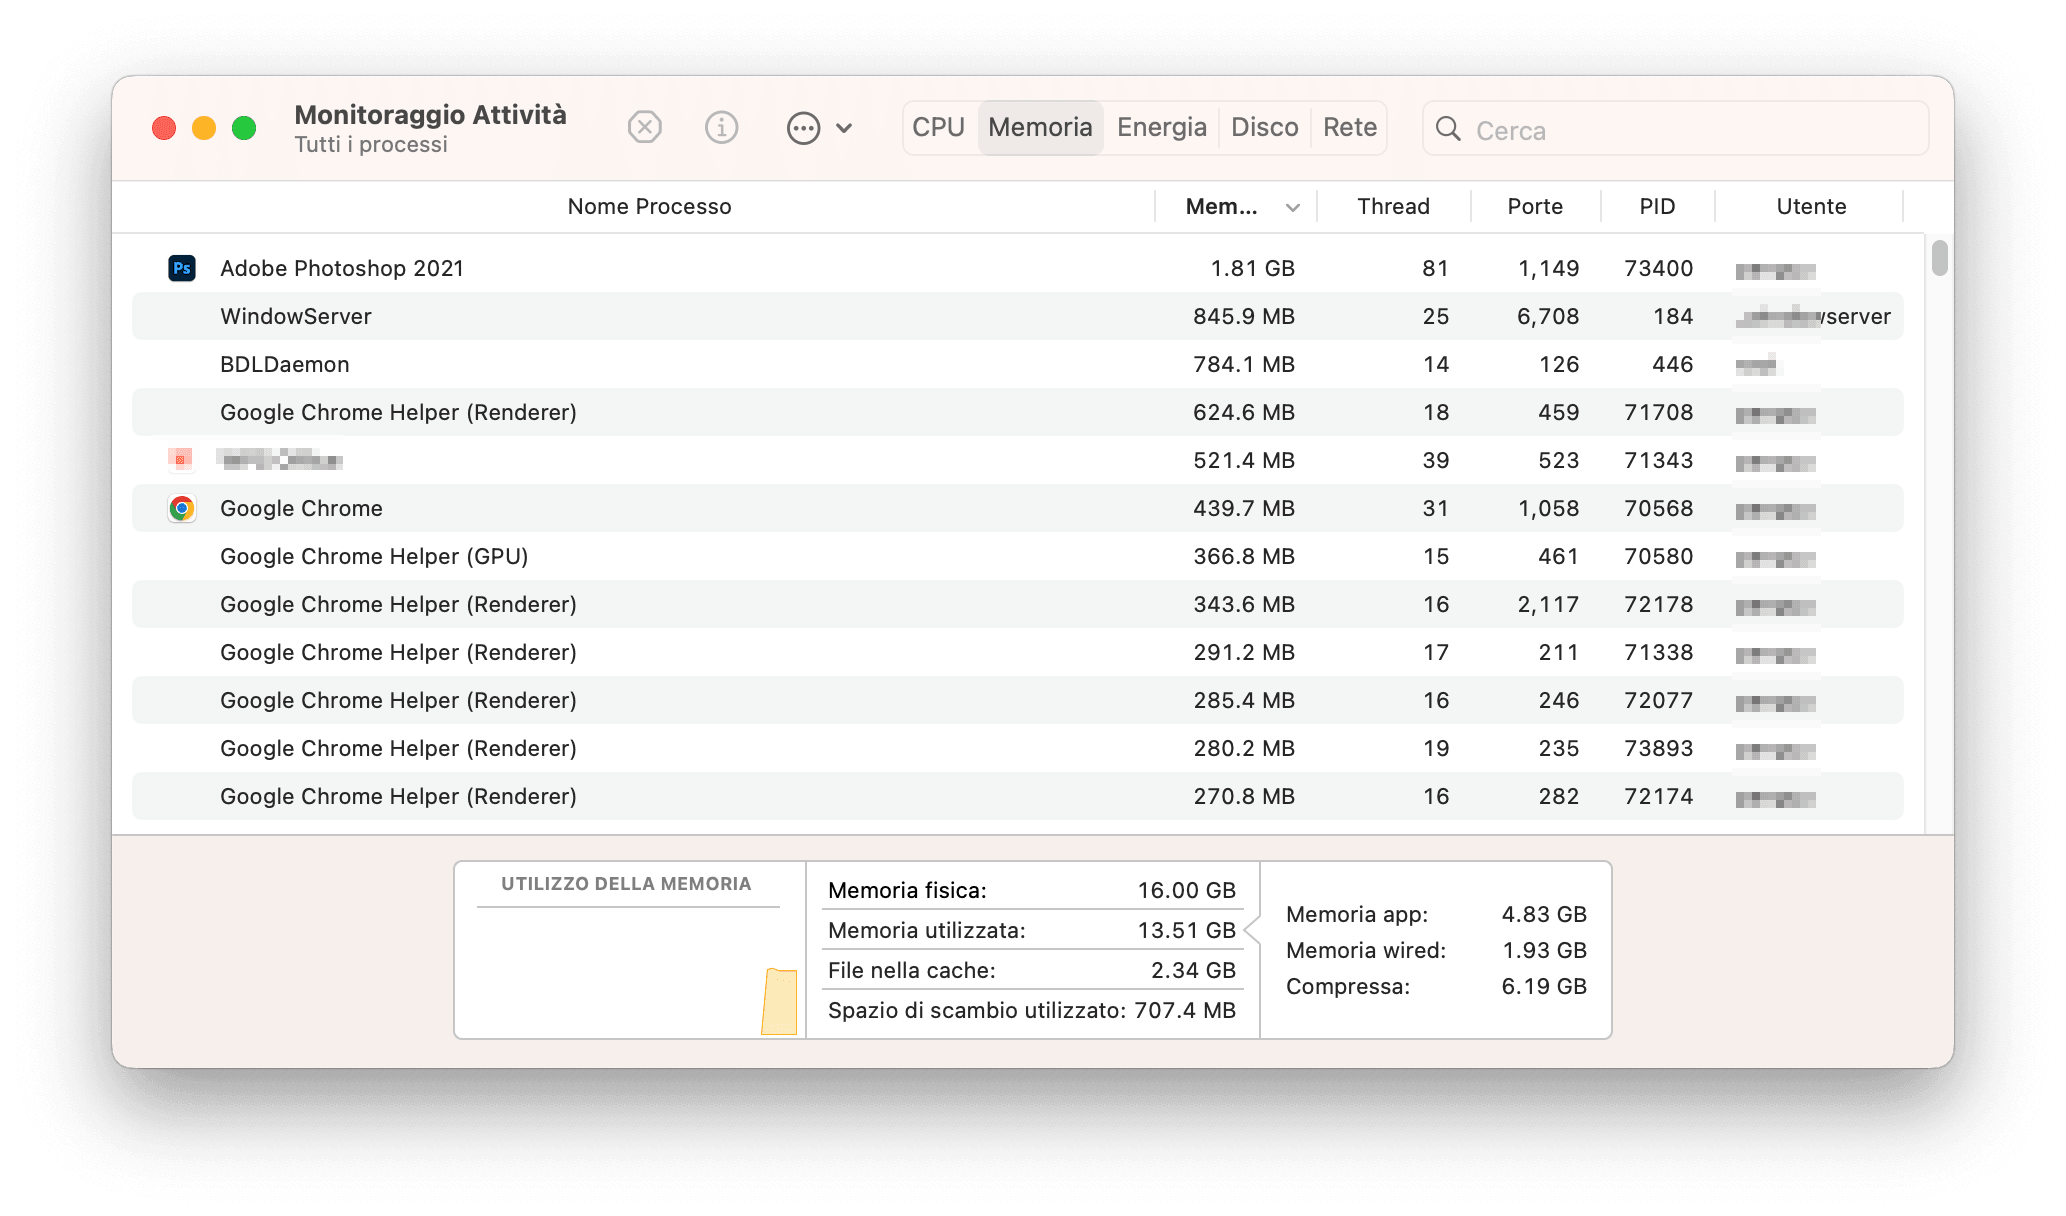Viewport: 2066px width, 1216px height.
Task: Sort by Porte column header
Action: click(1535, 207)
